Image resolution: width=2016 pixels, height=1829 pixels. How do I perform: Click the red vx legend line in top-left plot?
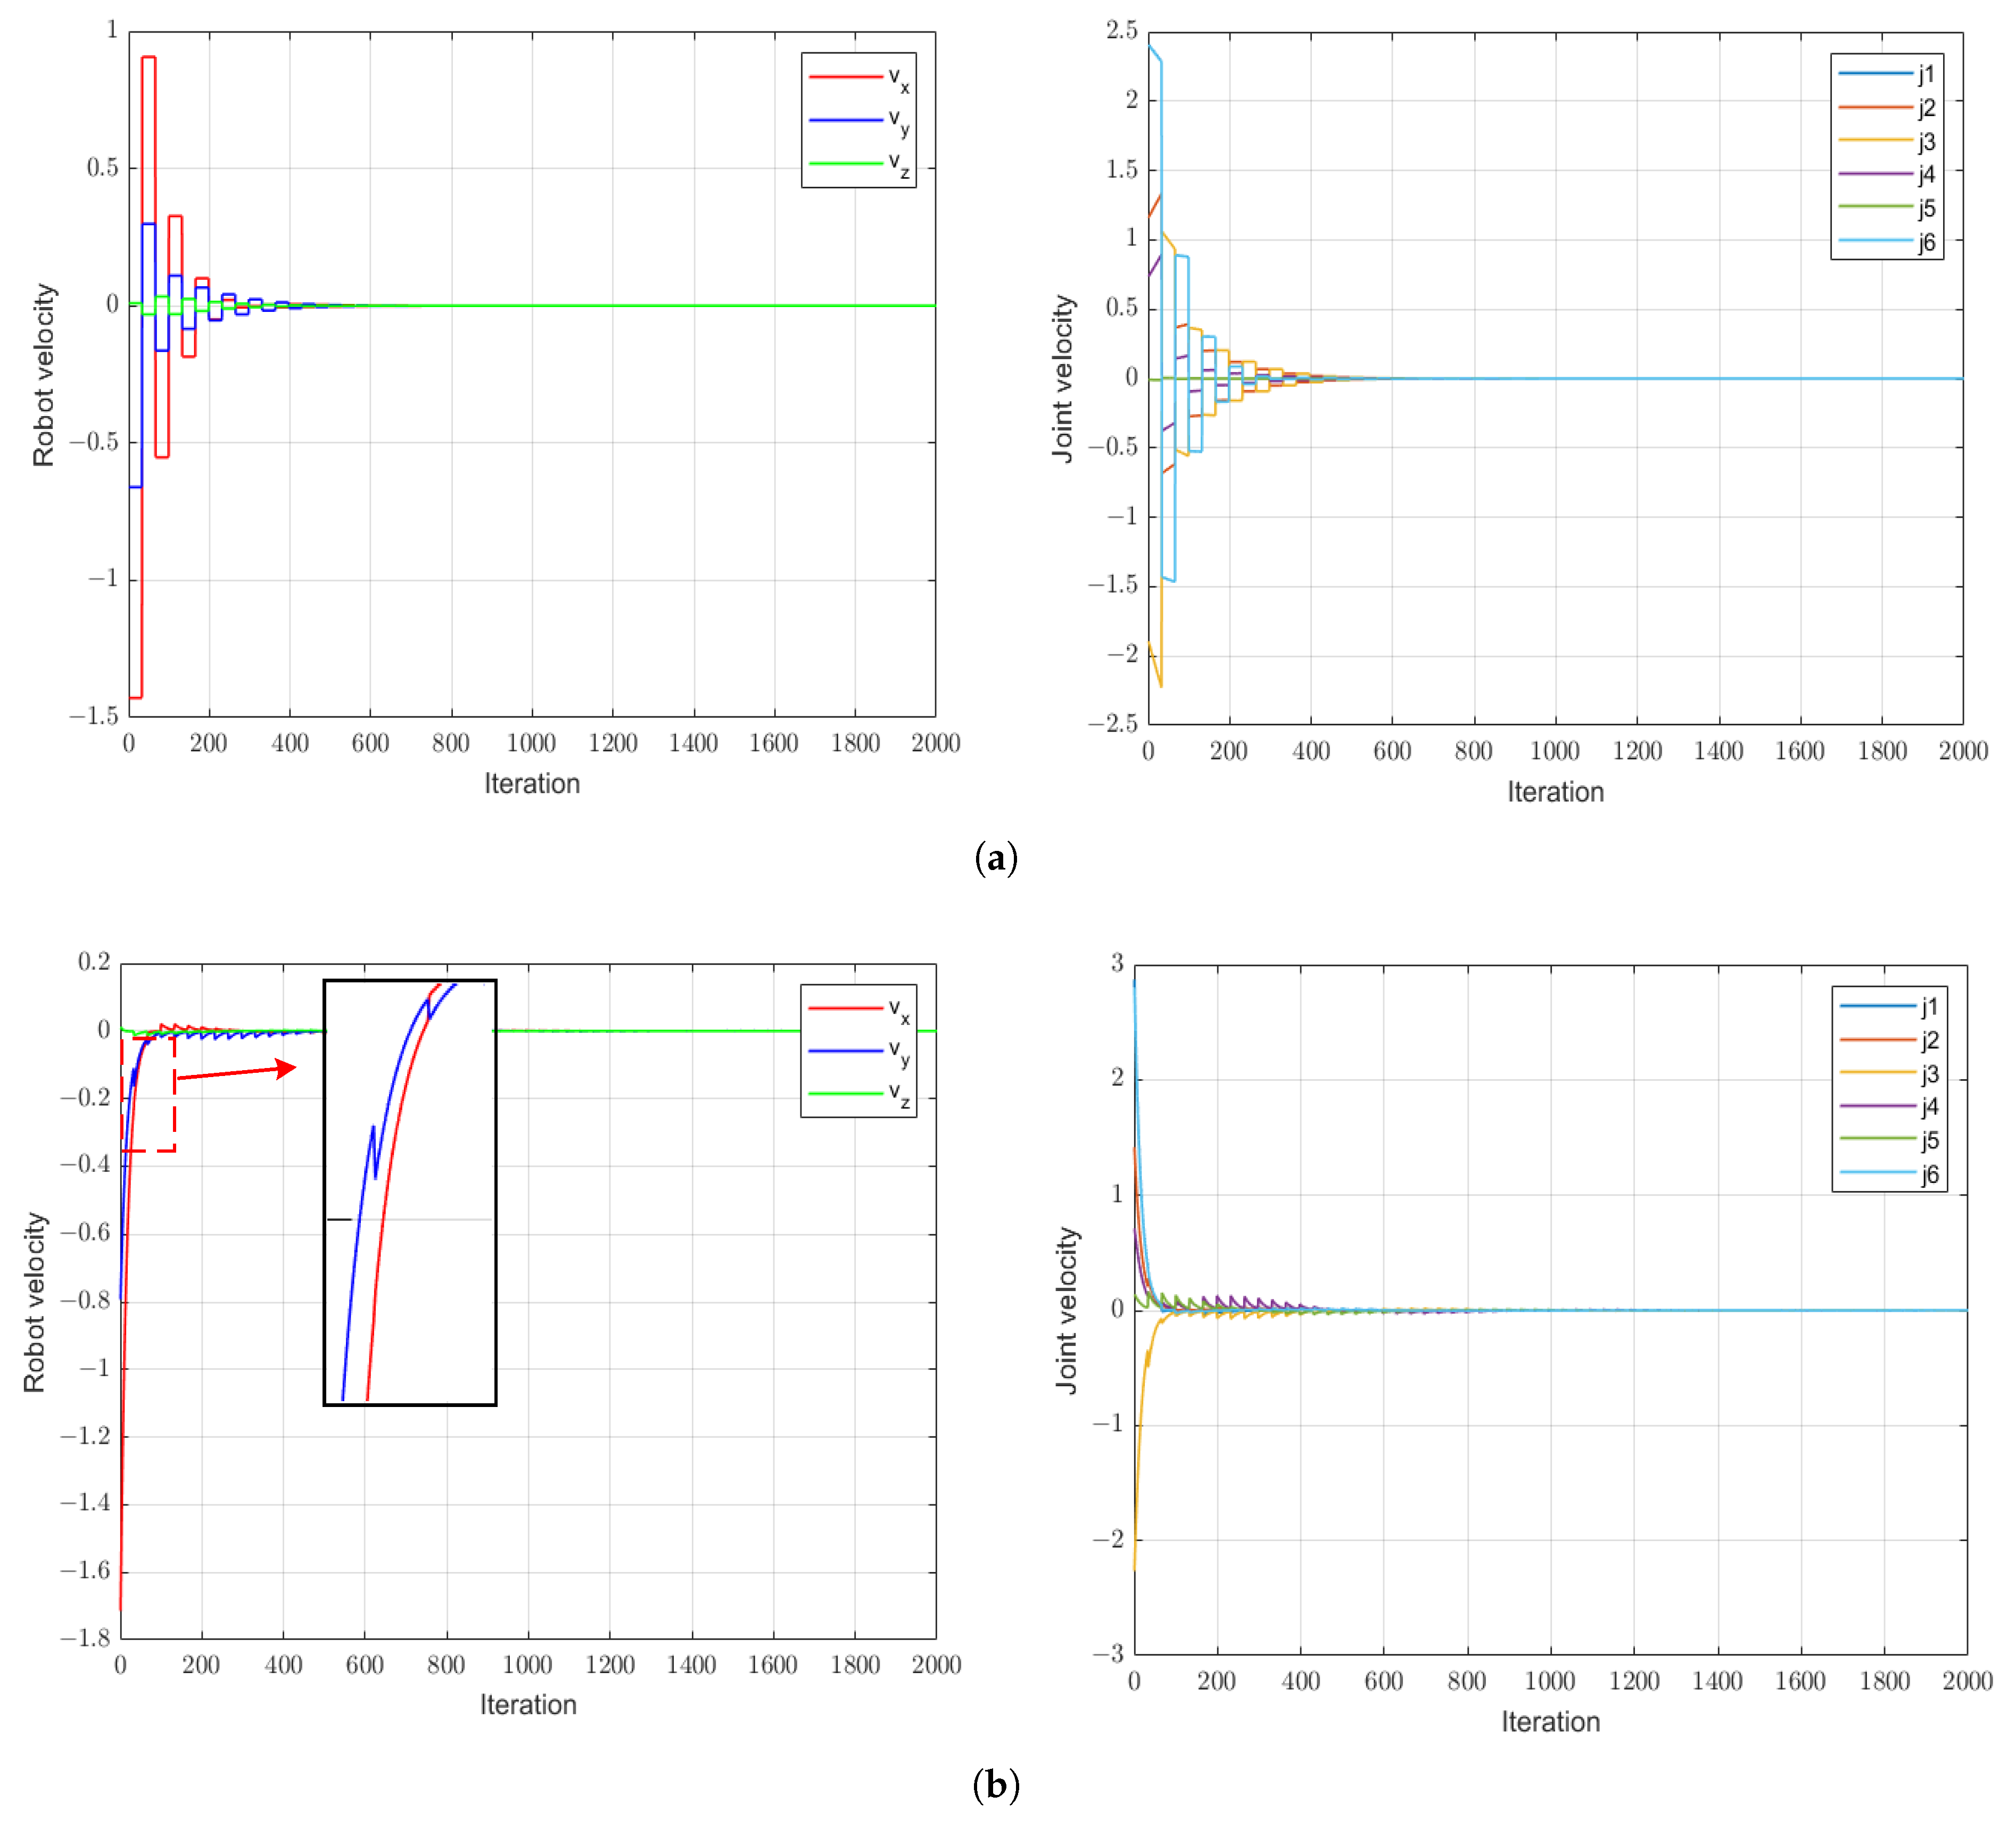845,76
